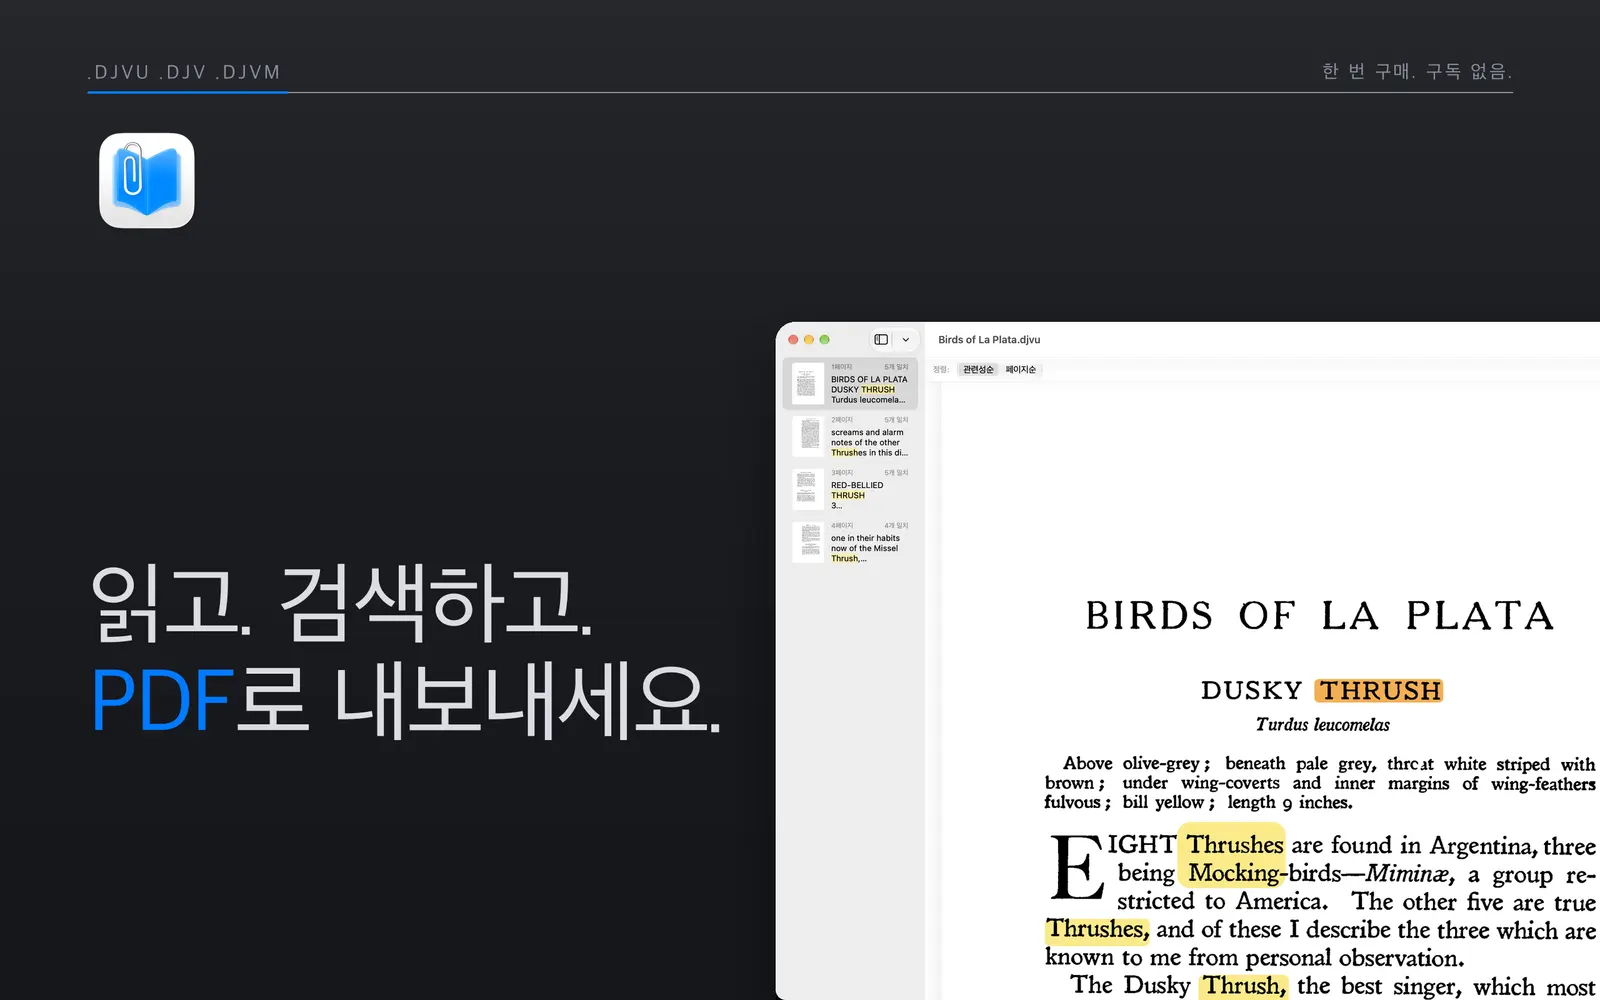Click the 'Turdus leucomelas' italic subtitle
1600x1000 pixels.
pyautogui.click(x=1322, y=725)
